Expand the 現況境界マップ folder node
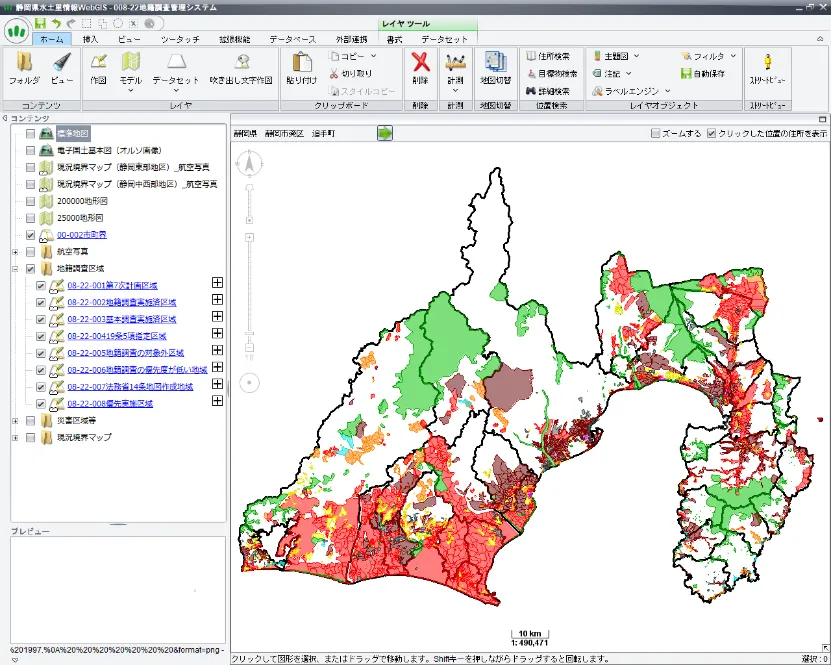 tap(15, 438)
